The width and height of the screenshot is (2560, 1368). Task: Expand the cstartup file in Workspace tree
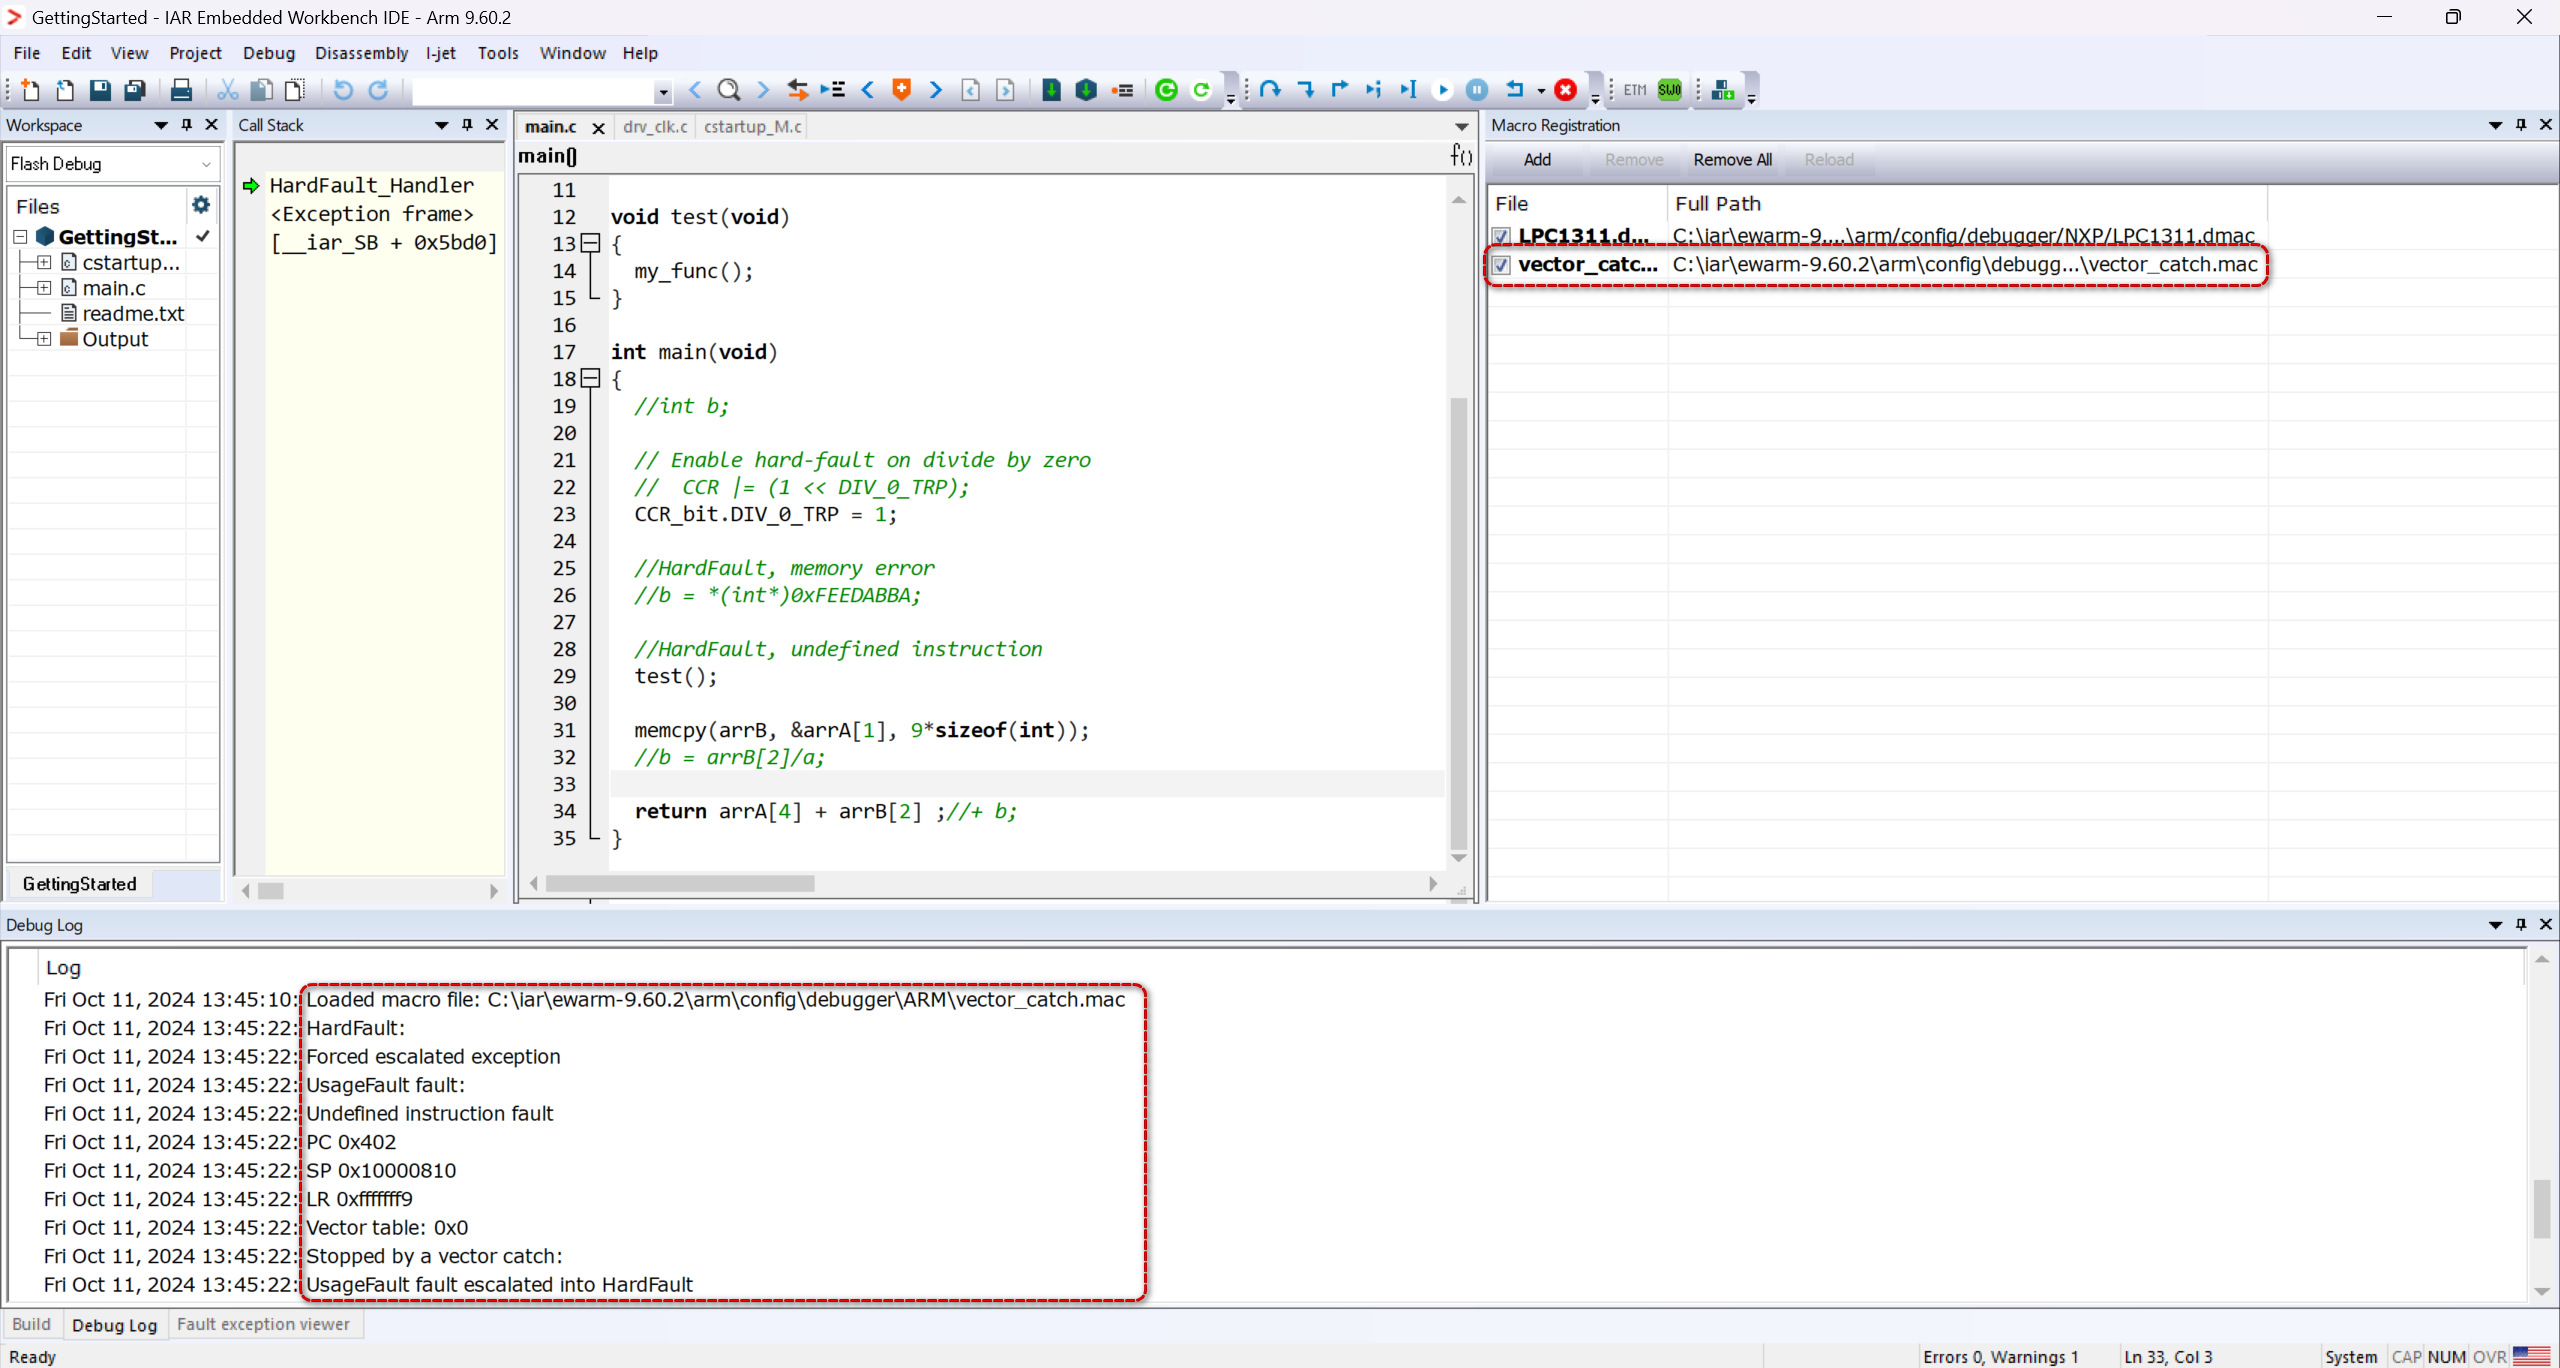click(42, 262)
